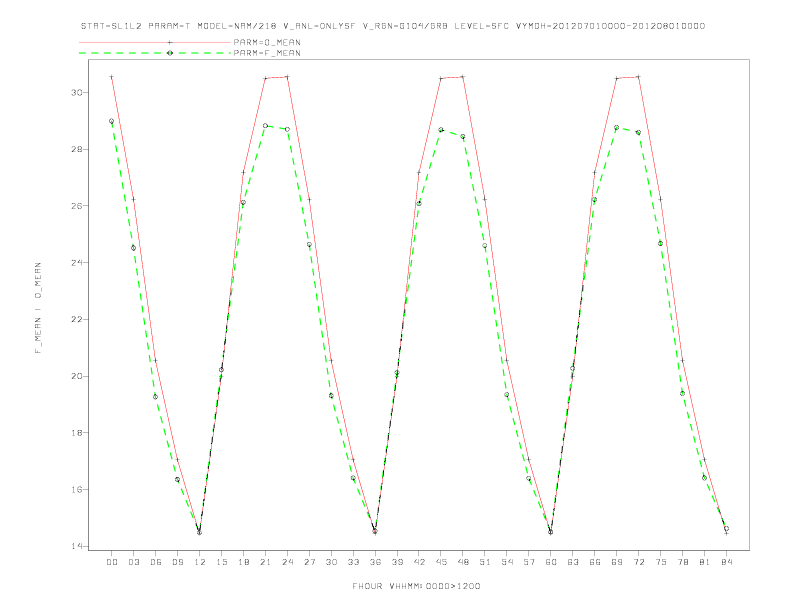Click x-axis forecast hour 00
792x612 pixels.
112,562
